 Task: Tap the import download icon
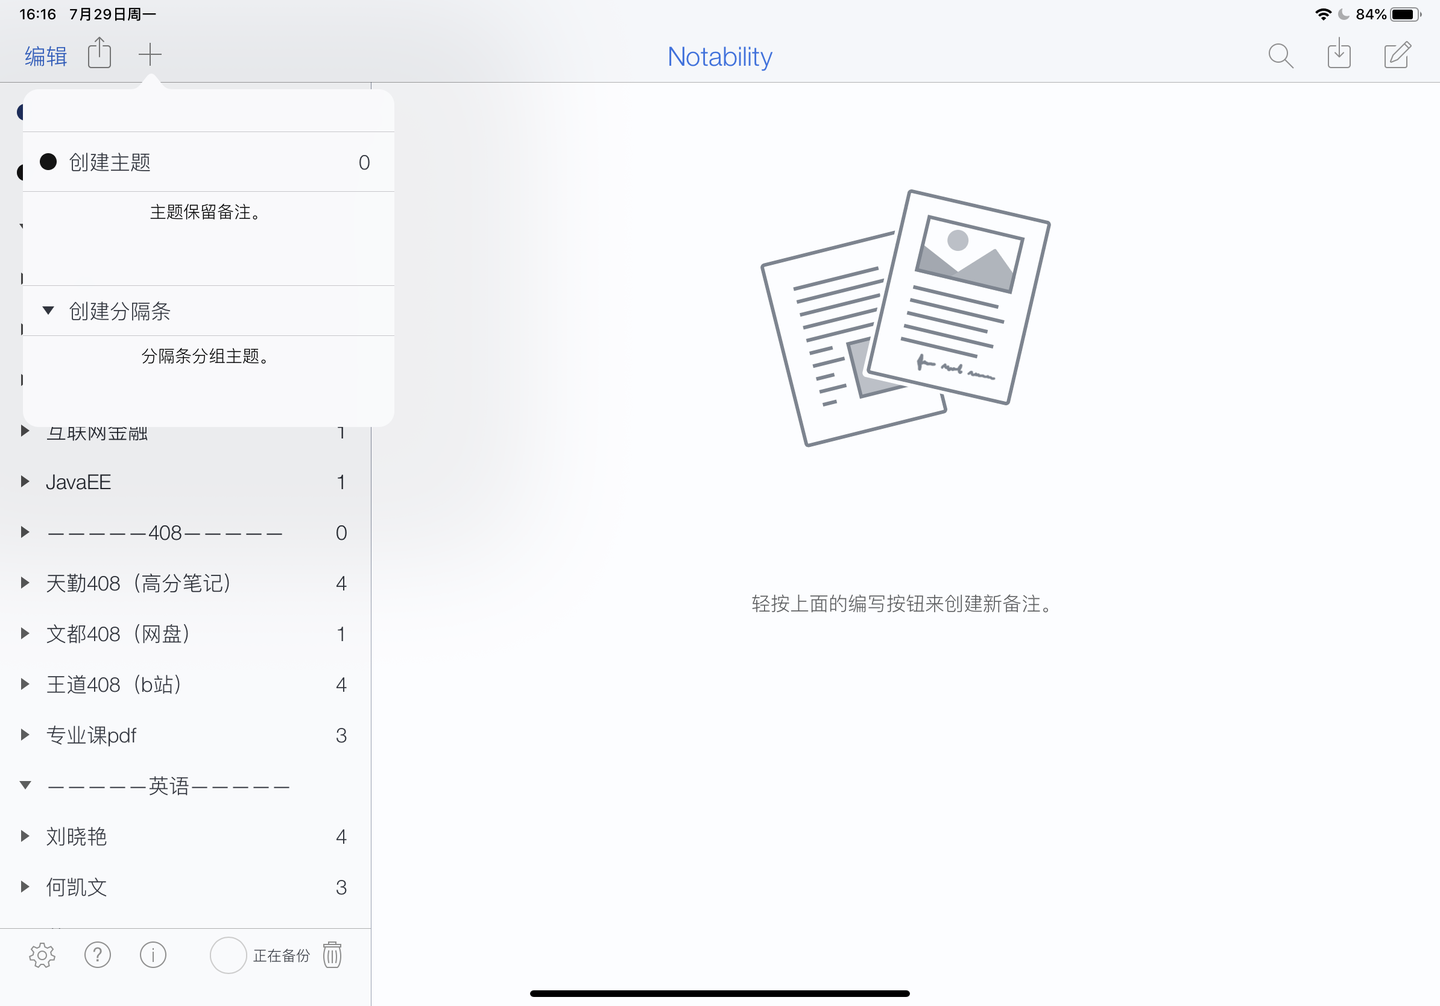pos(1339,54)
